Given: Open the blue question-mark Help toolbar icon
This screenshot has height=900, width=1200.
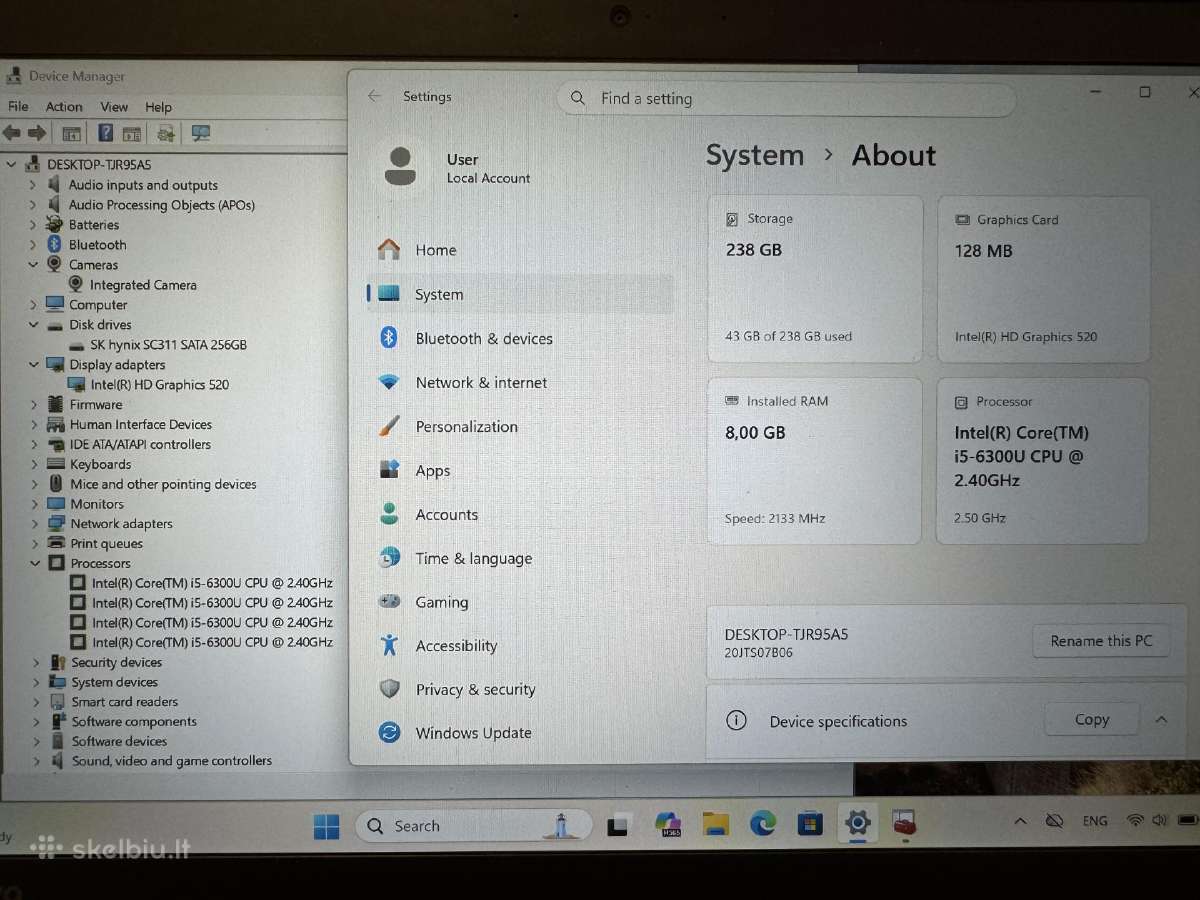Looking at the screenshot, I should tap(105, 132).
